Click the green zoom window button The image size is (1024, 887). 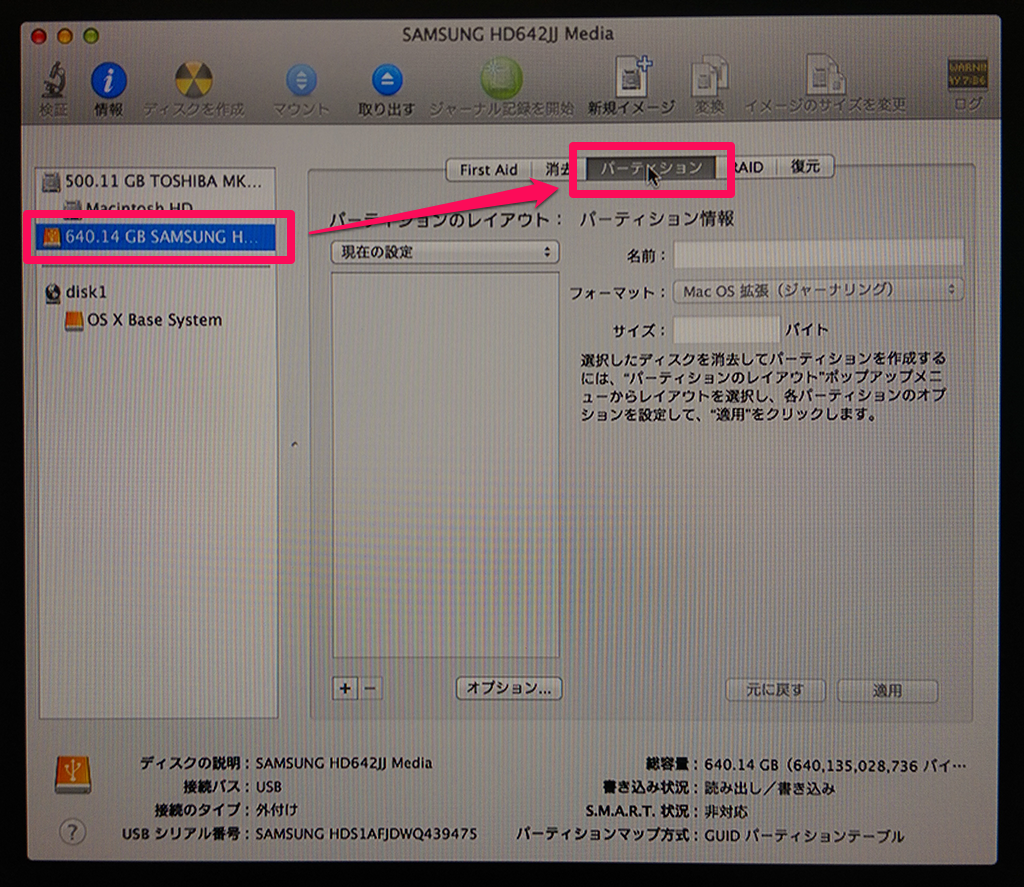[x=91, y=36]
